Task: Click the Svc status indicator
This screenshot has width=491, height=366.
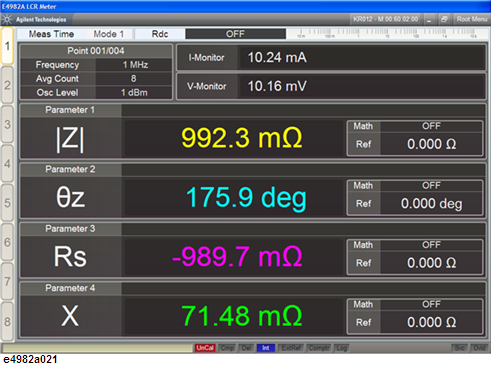Action: (x=459, y=348)
